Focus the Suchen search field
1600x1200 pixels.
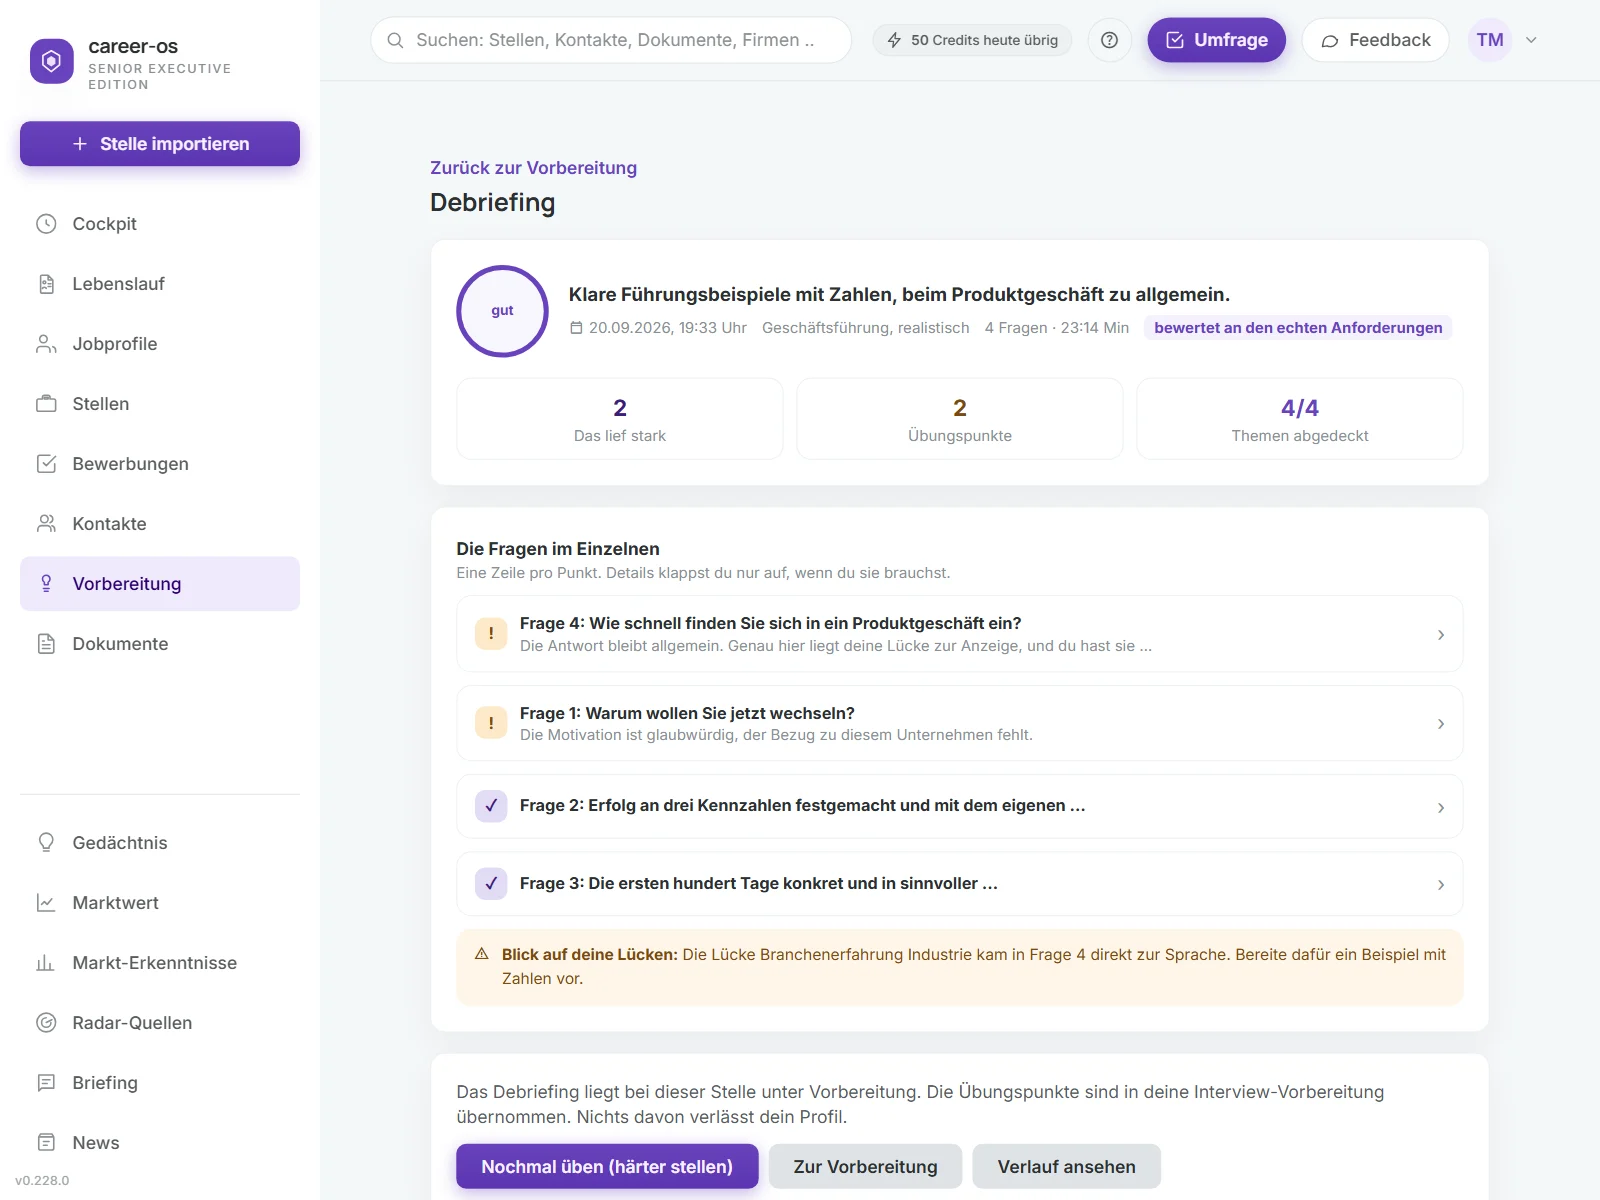point(611,40)
